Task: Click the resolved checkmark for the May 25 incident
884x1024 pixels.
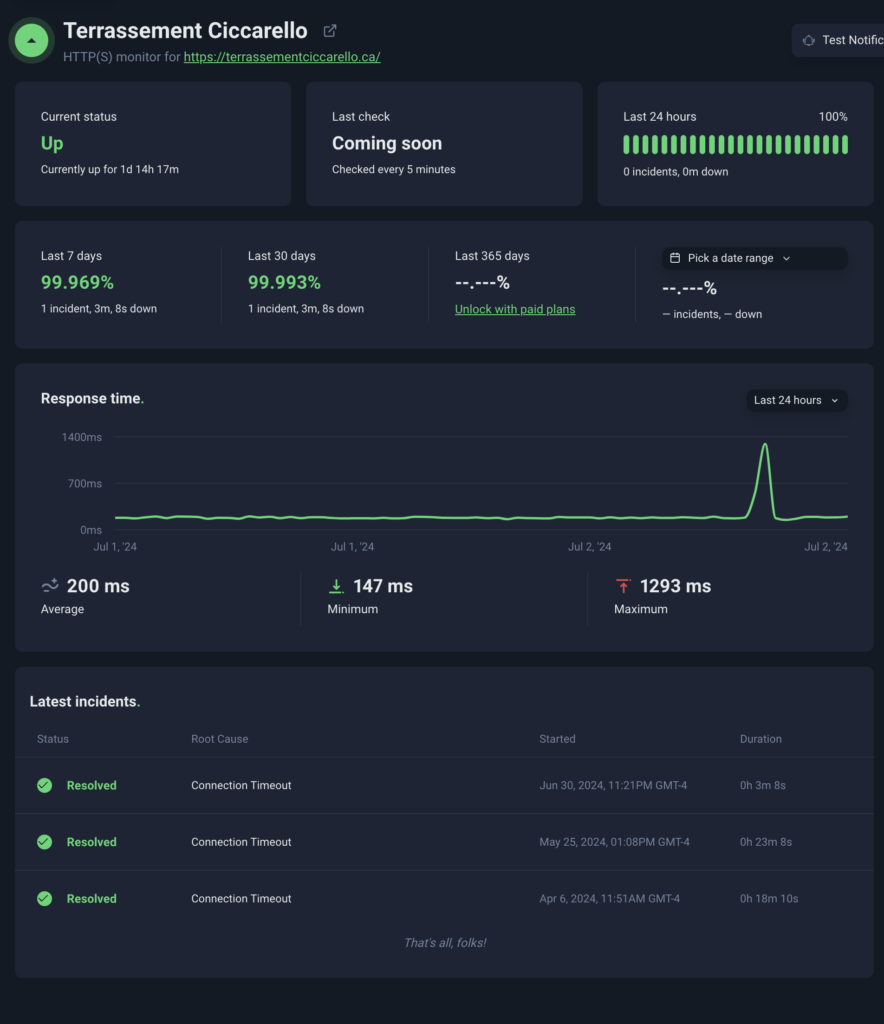Action: pos(44,842)
